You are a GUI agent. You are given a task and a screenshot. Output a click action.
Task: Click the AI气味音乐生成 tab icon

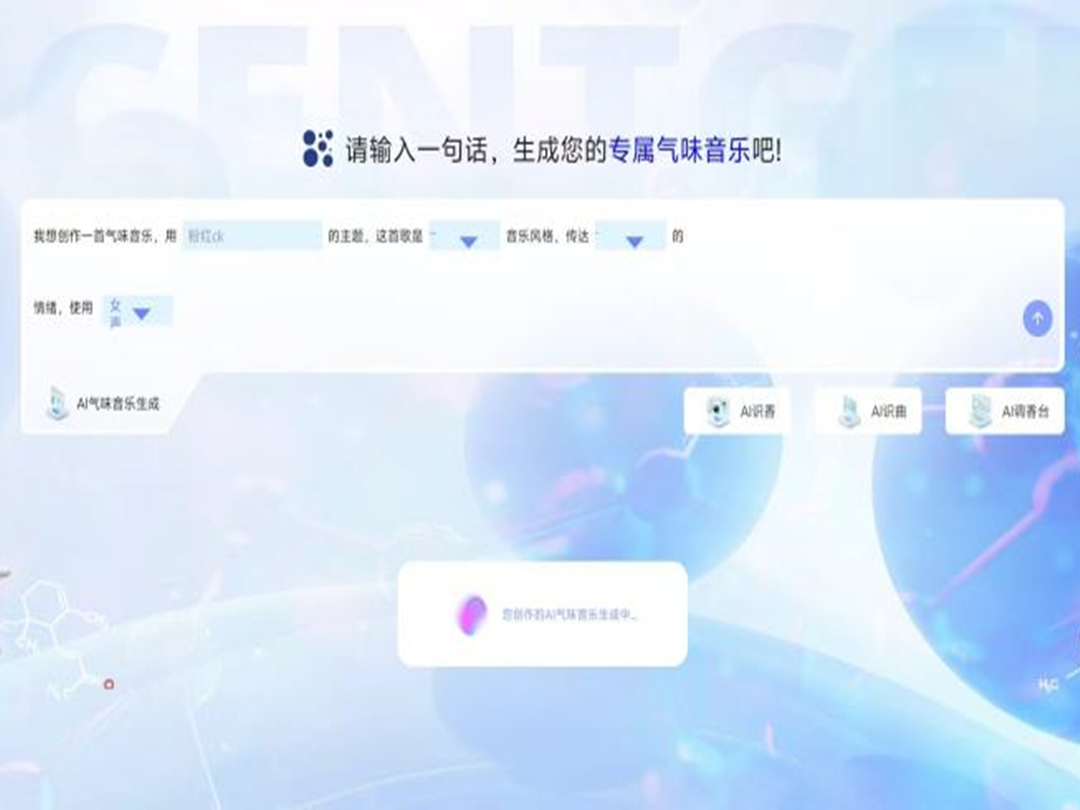(57, 403)
